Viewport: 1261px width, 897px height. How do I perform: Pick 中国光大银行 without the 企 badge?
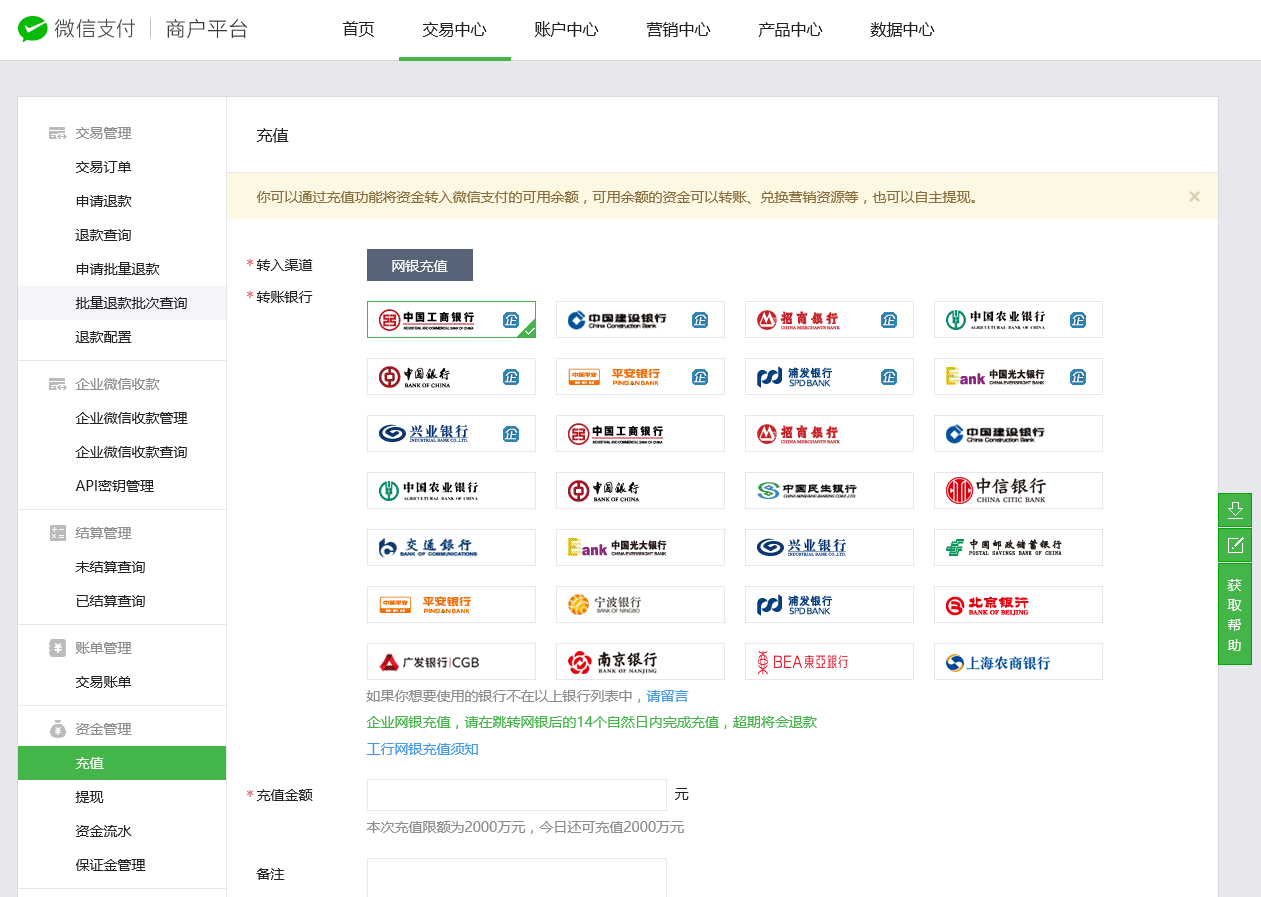tap(640, 548)
